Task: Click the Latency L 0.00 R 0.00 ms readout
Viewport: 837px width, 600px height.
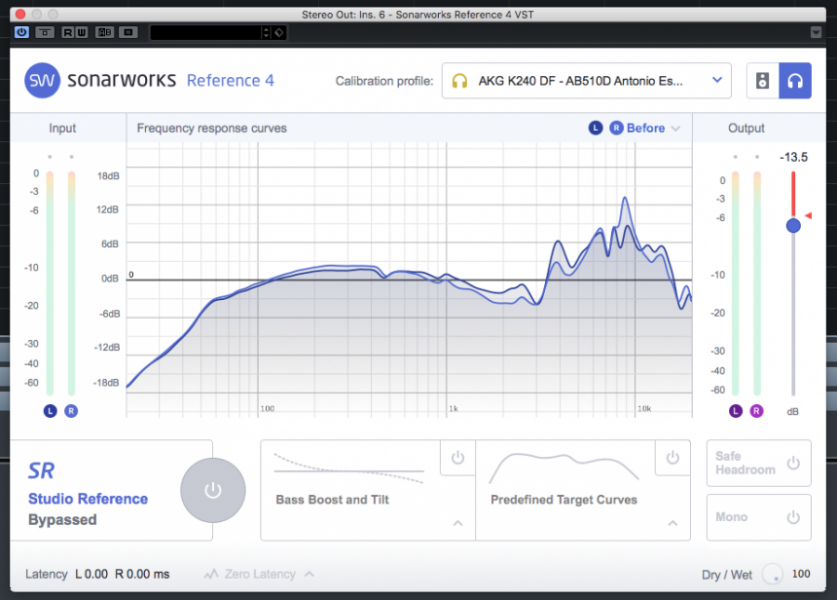Action: pos(97,574)
